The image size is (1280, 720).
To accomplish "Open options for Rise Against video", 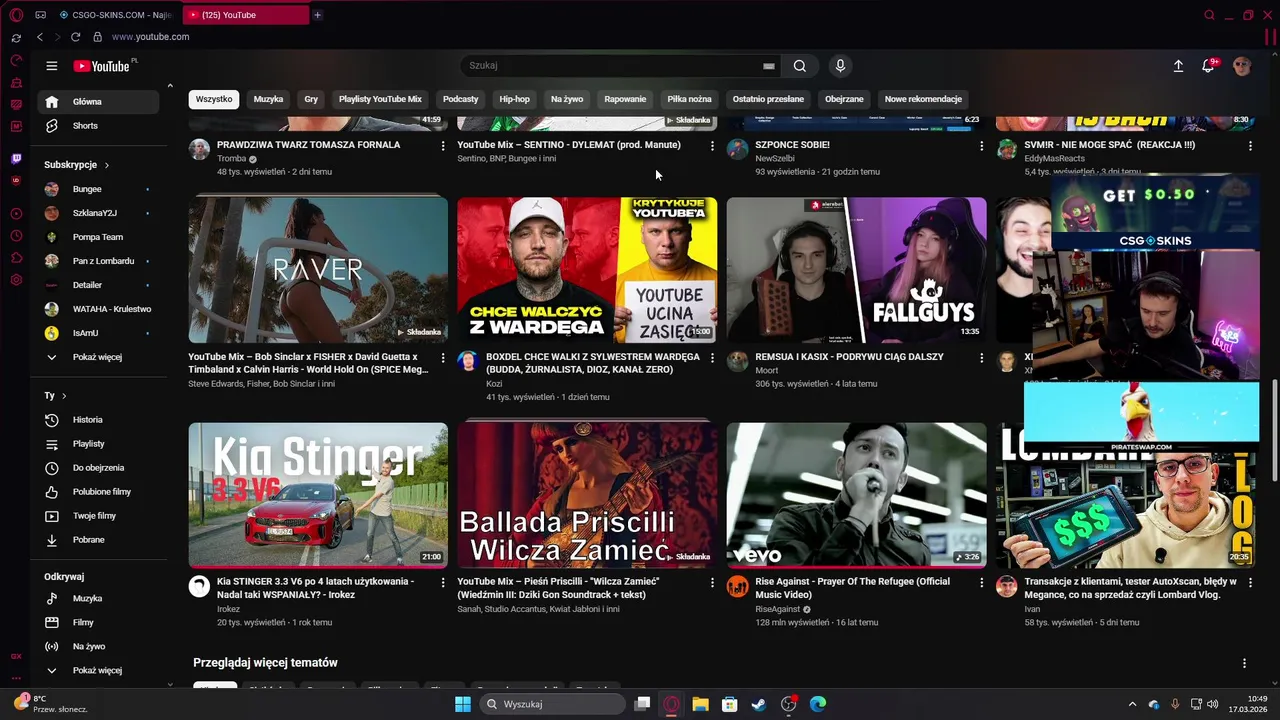I will point(981,582).
